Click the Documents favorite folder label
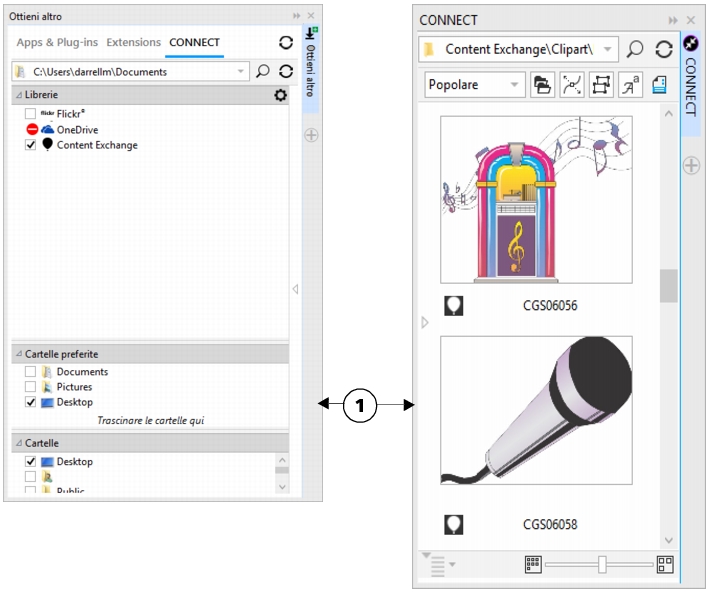The width and height of the screenshot is (709, 594). pyautogui.click(x=82, y=372)
